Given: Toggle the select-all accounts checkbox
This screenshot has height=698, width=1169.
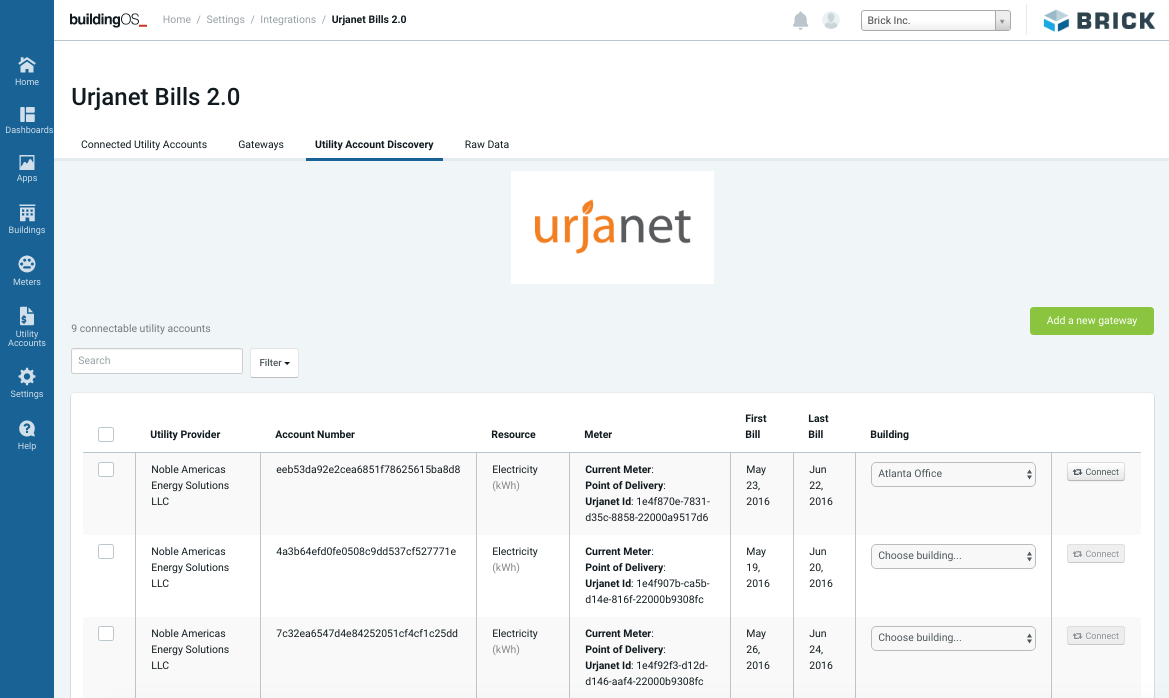Looking at the screenshot, I should (106, 435).
